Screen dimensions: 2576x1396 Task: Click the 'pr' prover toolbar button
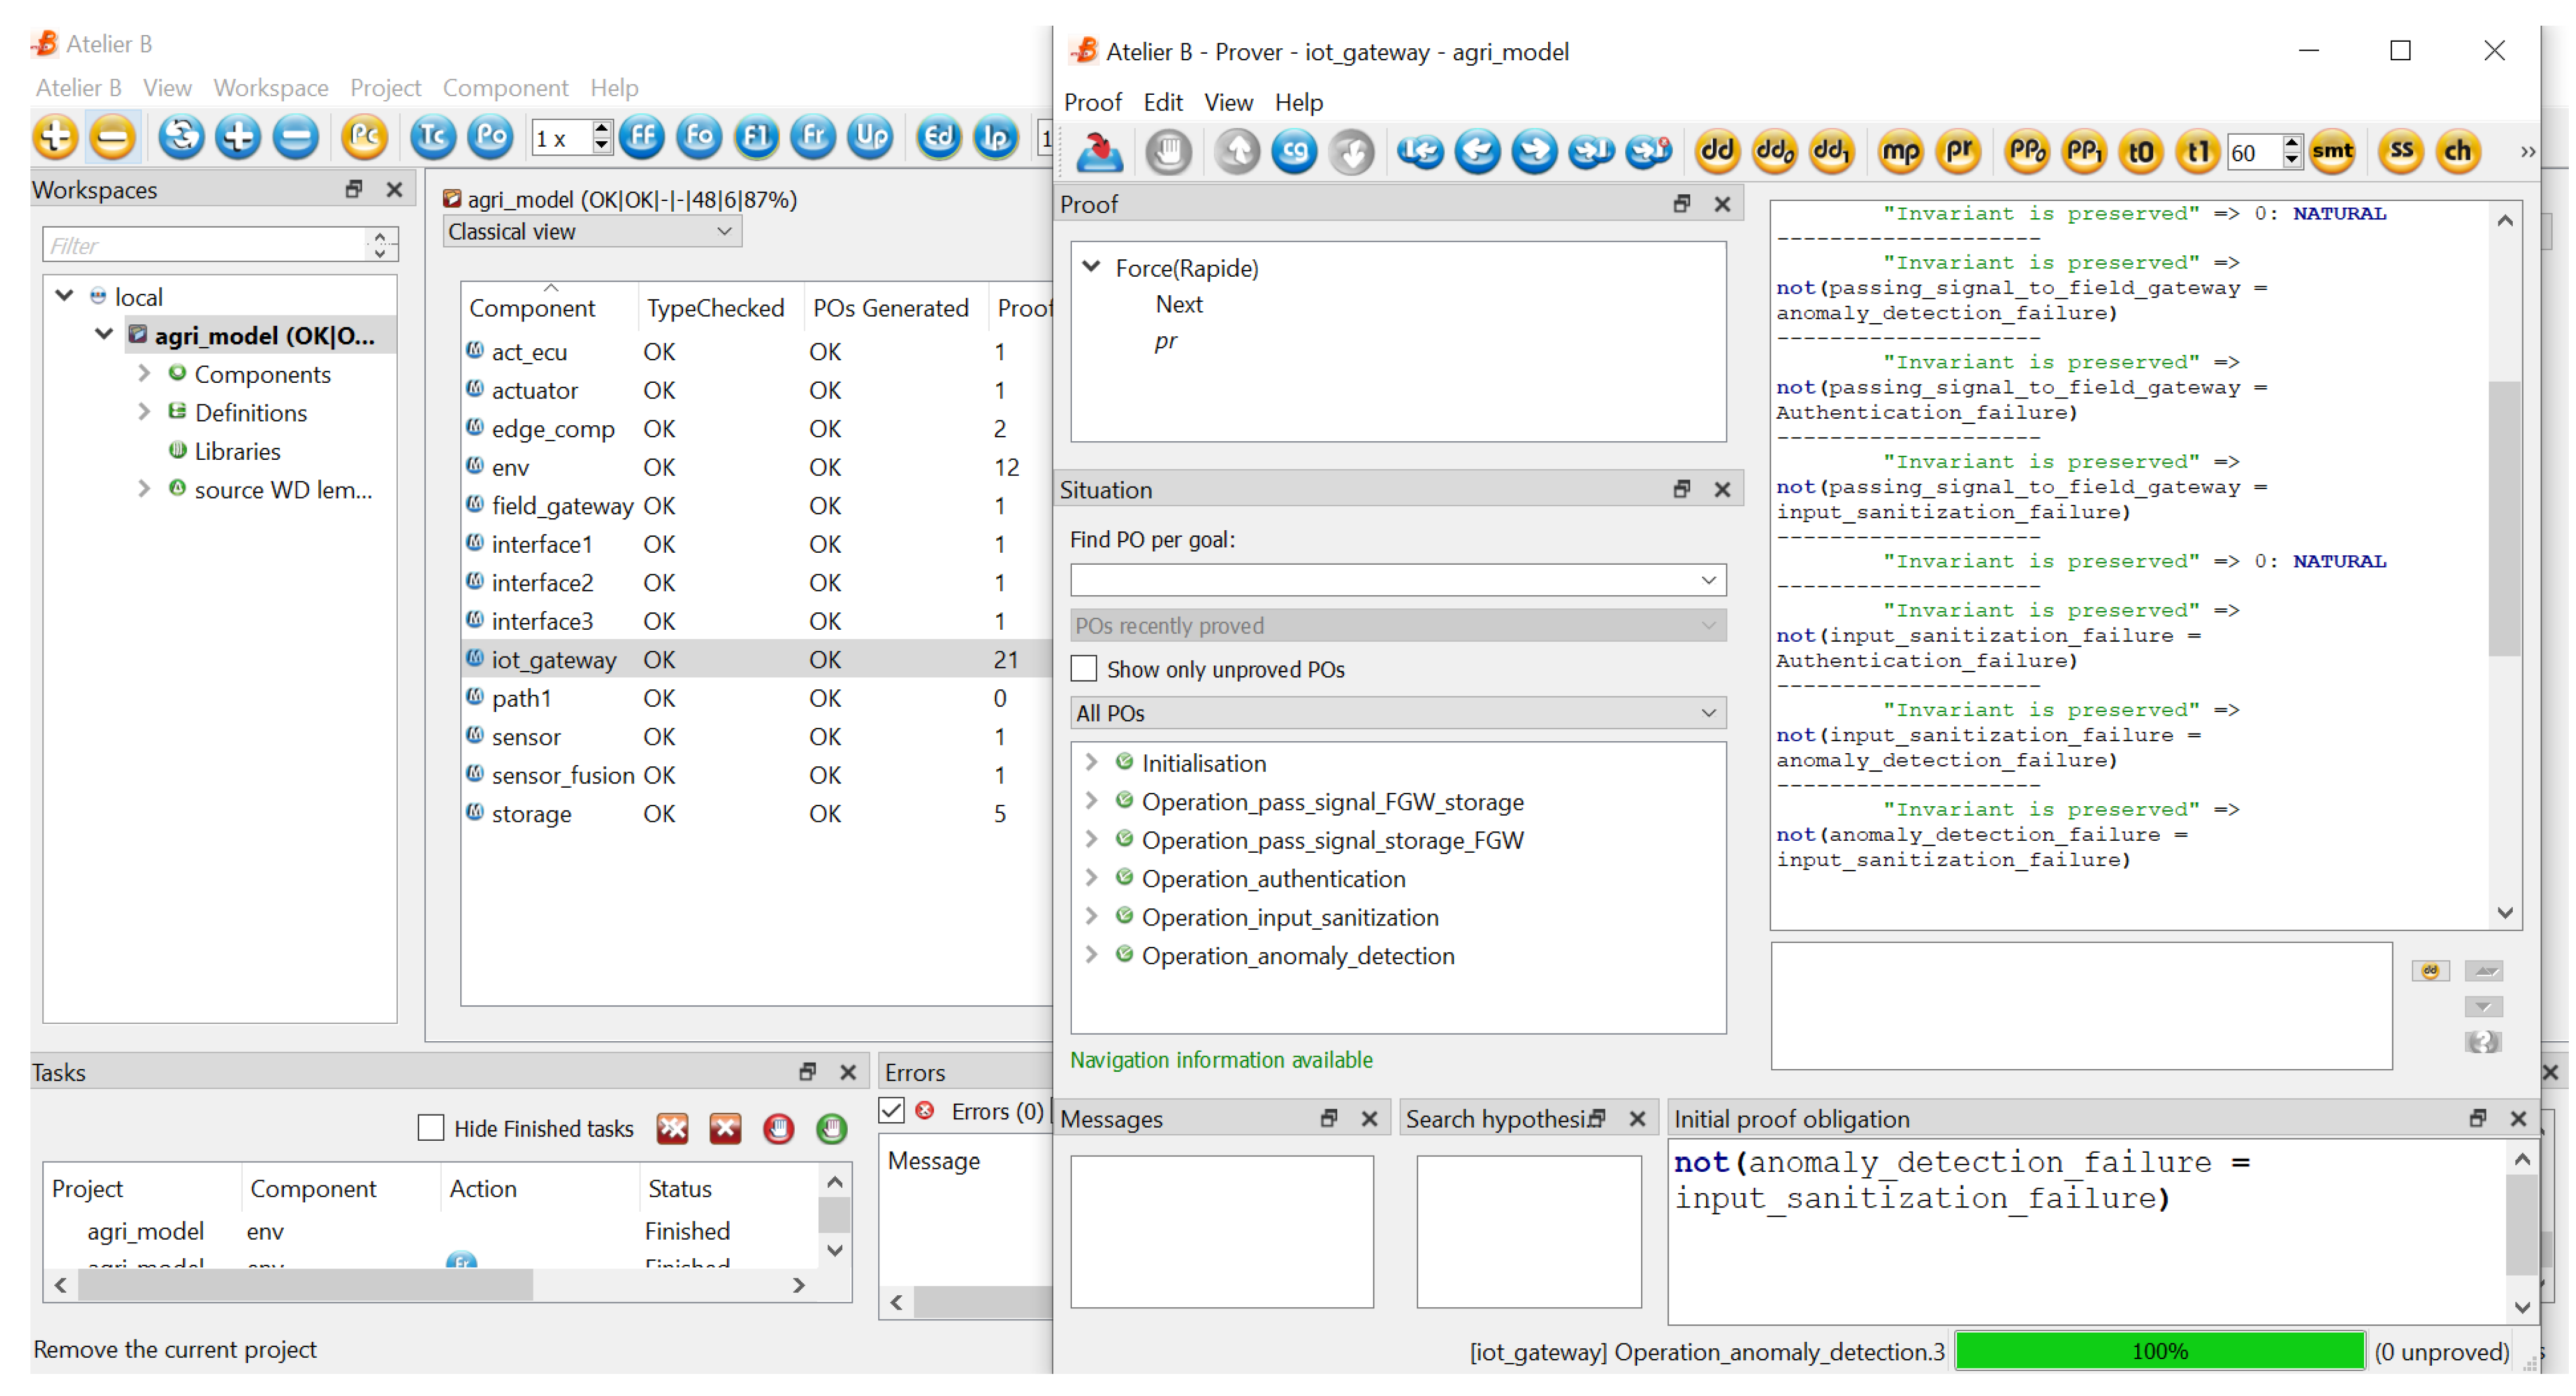[x=1958, y=152]
